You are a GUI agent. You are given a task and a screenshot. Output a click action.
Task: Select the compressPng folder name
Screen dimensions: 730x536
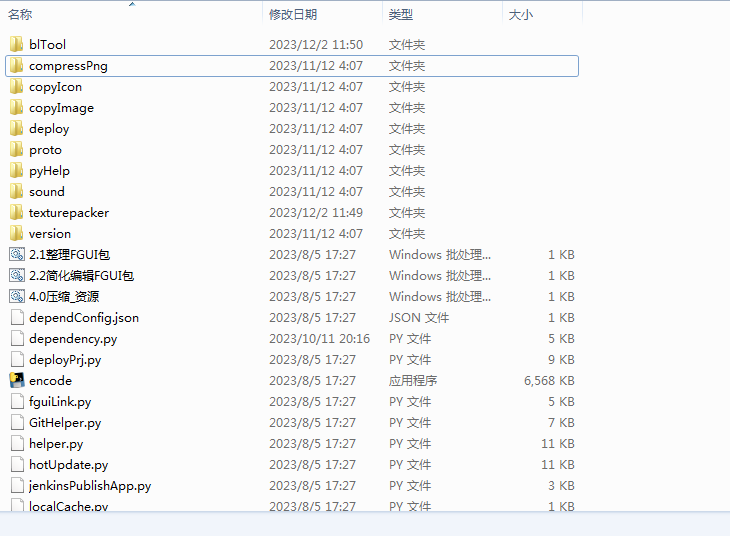[68, 66]
